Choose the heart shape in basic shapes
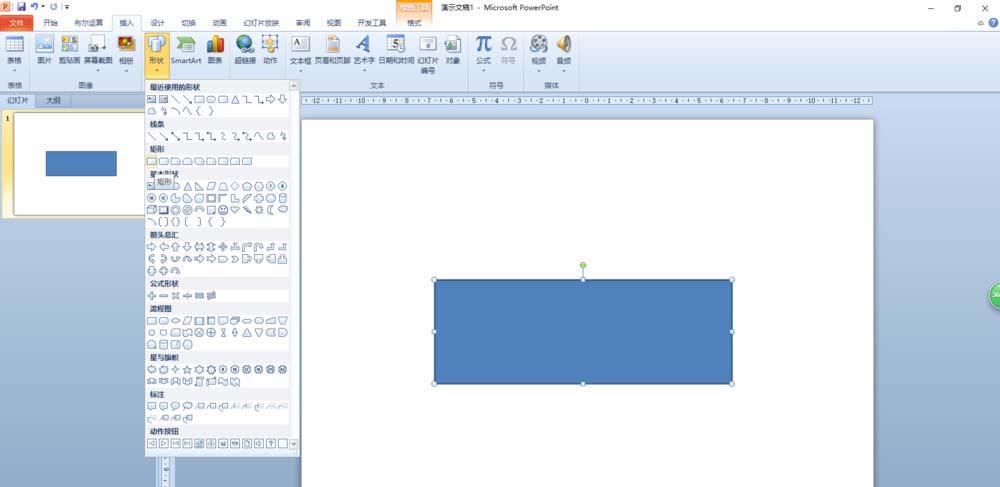The height and width of the screenshot is (487, 1000). (235, 210)
